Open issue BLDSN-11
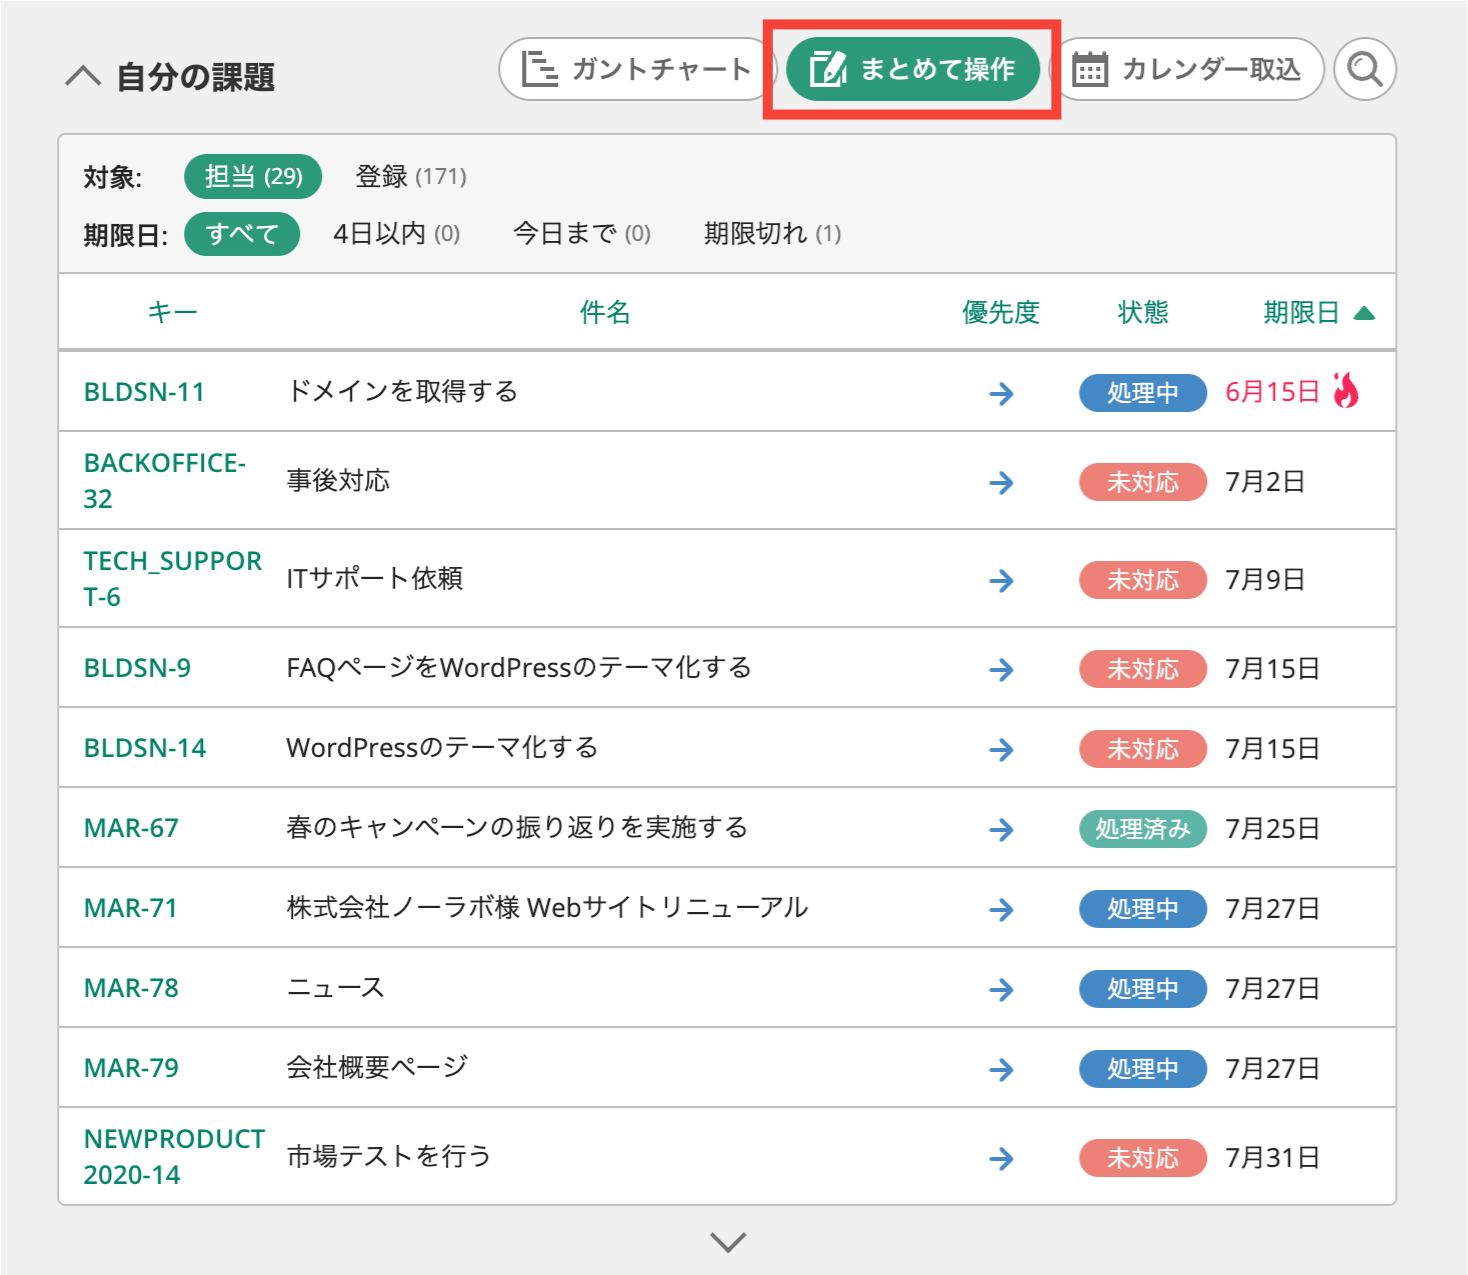Image resolution: width=1468 pixels, height=1275 pixels. [x=144, y=392]
